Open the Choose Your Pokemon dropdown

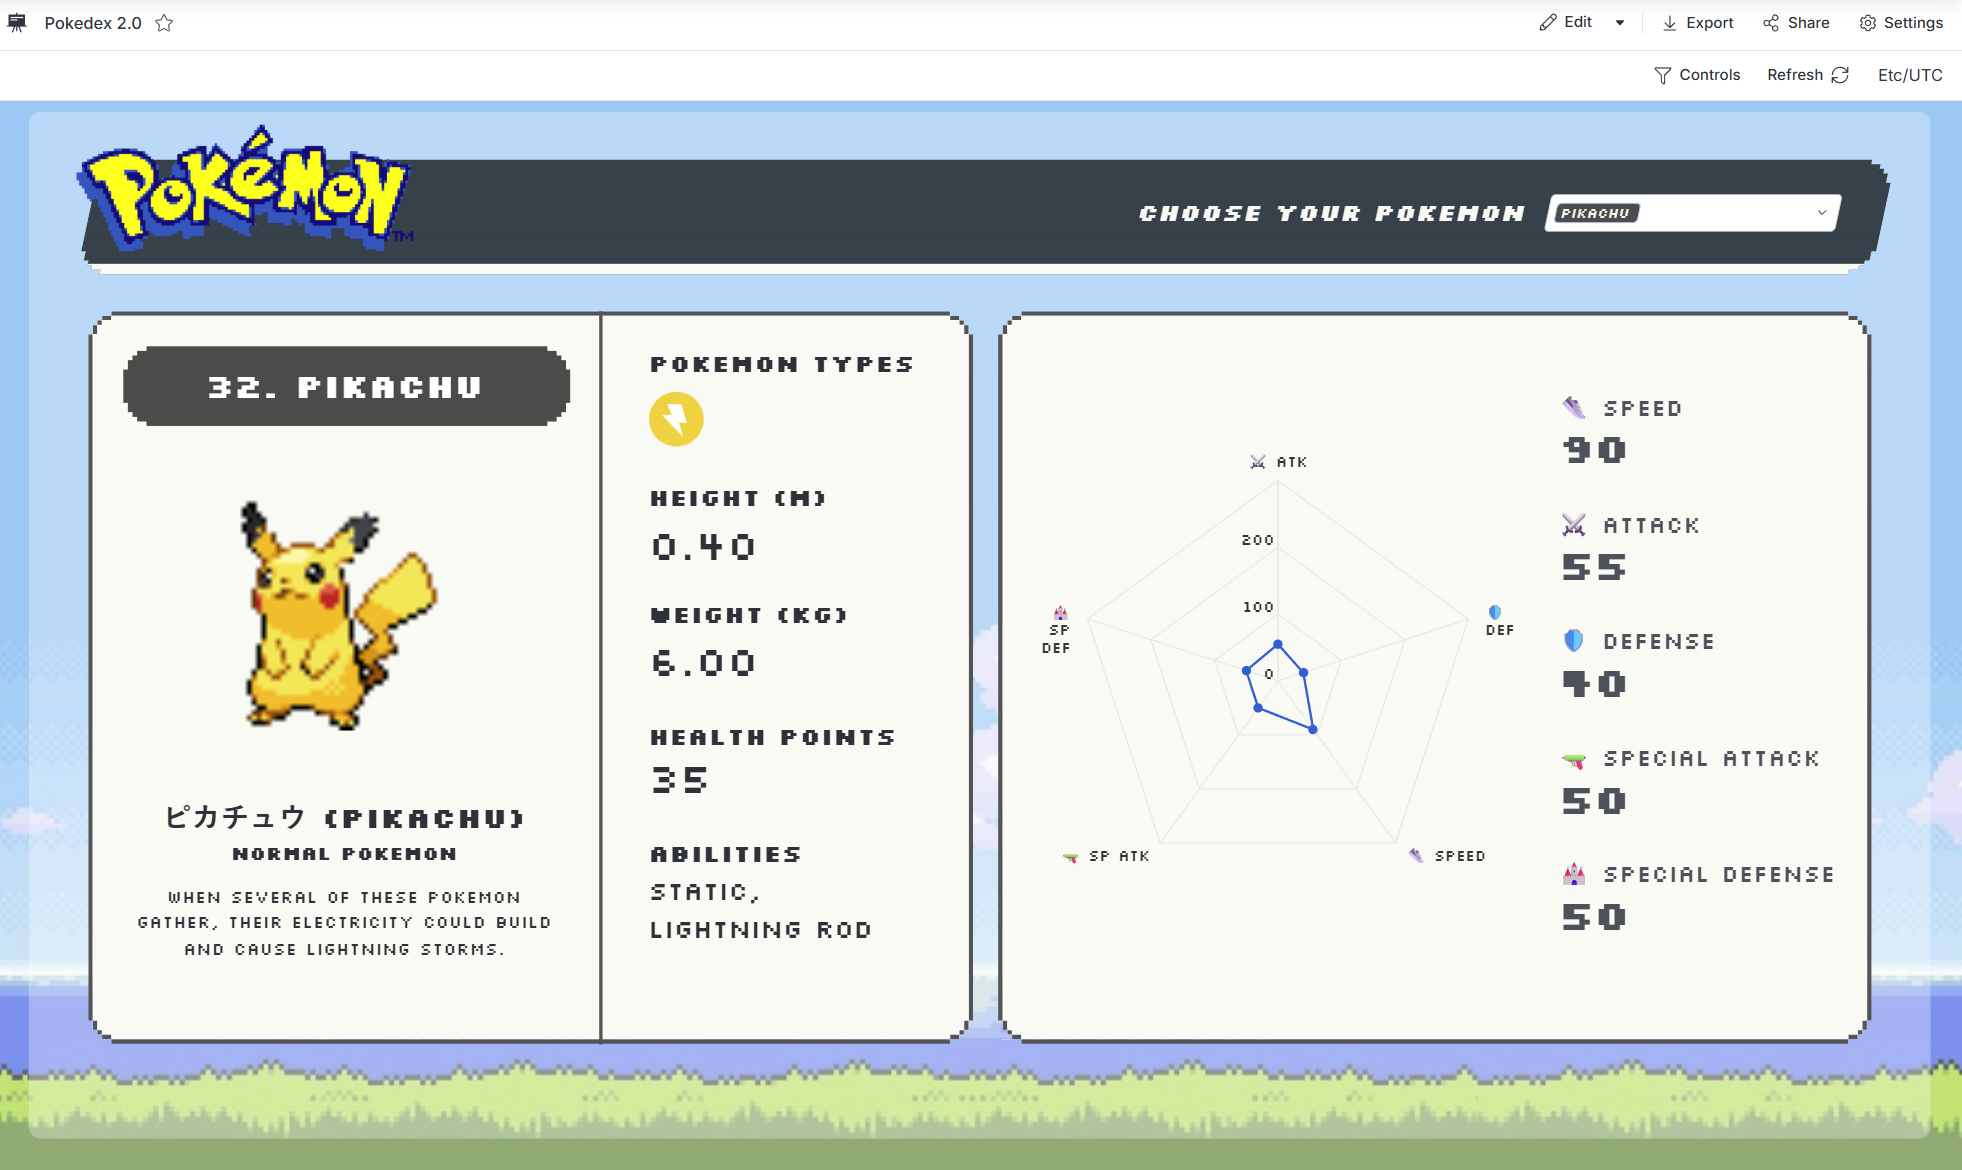tap(1821, 213)
